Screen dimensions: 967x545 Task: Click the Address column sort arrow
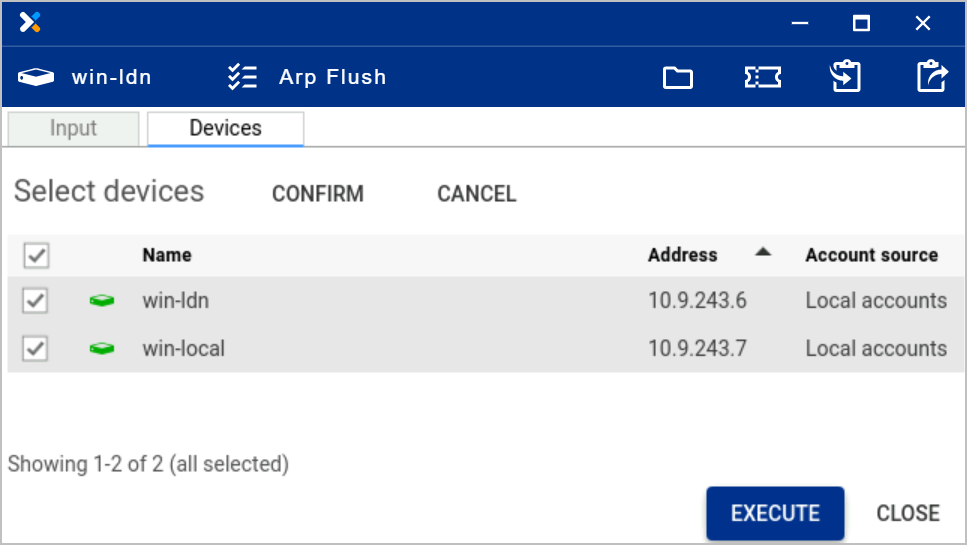coord(763,253)
